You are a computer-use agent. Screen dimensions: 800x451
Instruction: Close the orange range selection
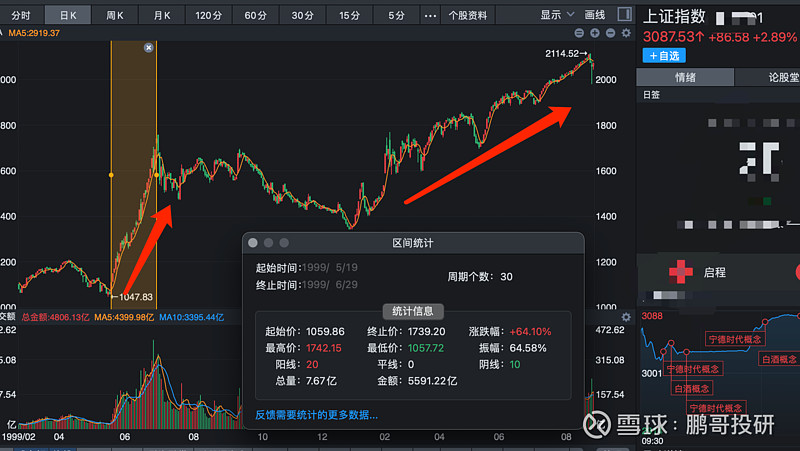148,47
